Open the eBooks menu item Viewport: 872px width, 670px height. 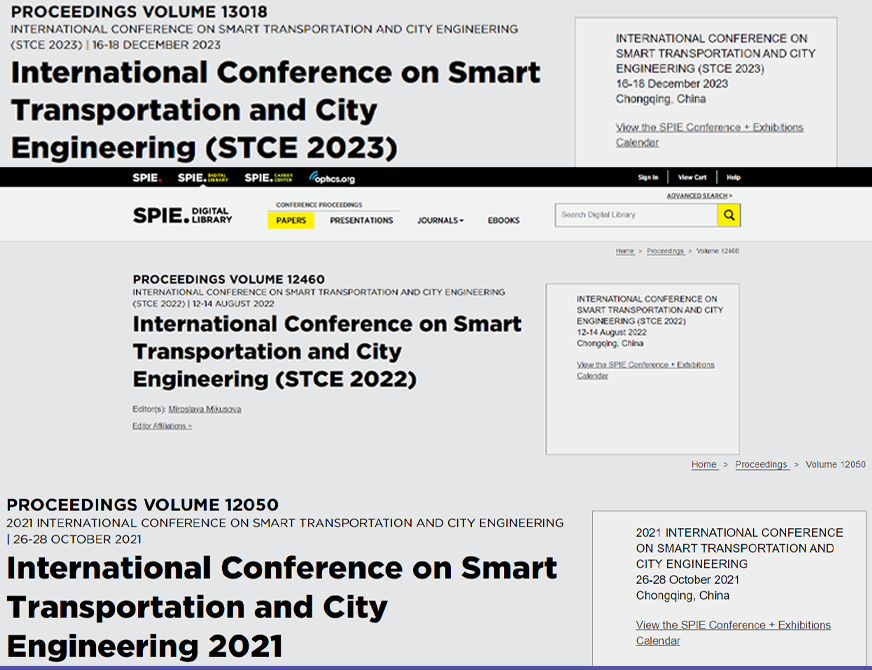click(504, 221)
